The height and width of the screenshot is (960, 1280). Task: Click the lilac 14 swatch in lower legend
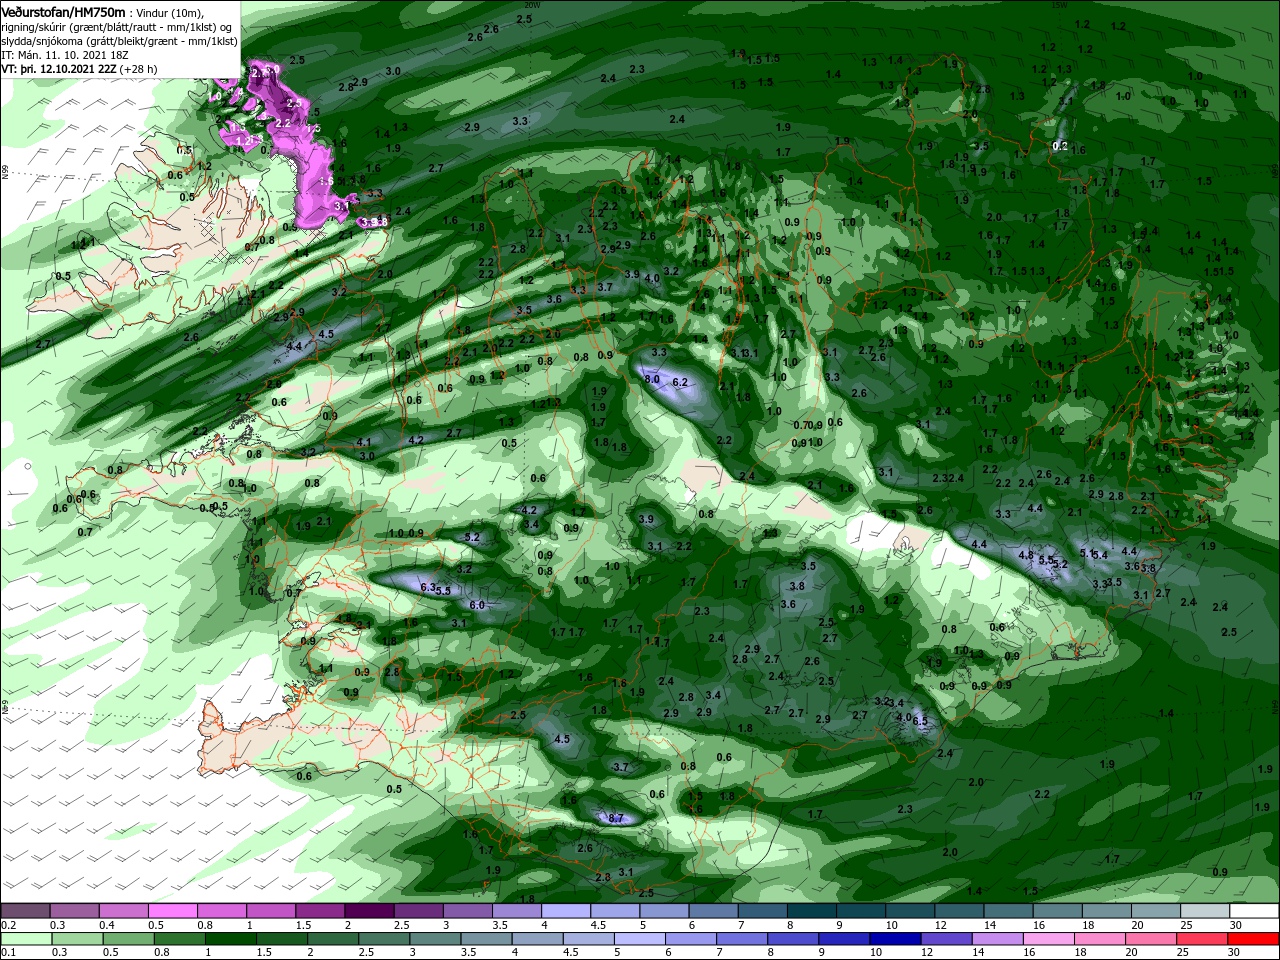click(x=998, y=938)
